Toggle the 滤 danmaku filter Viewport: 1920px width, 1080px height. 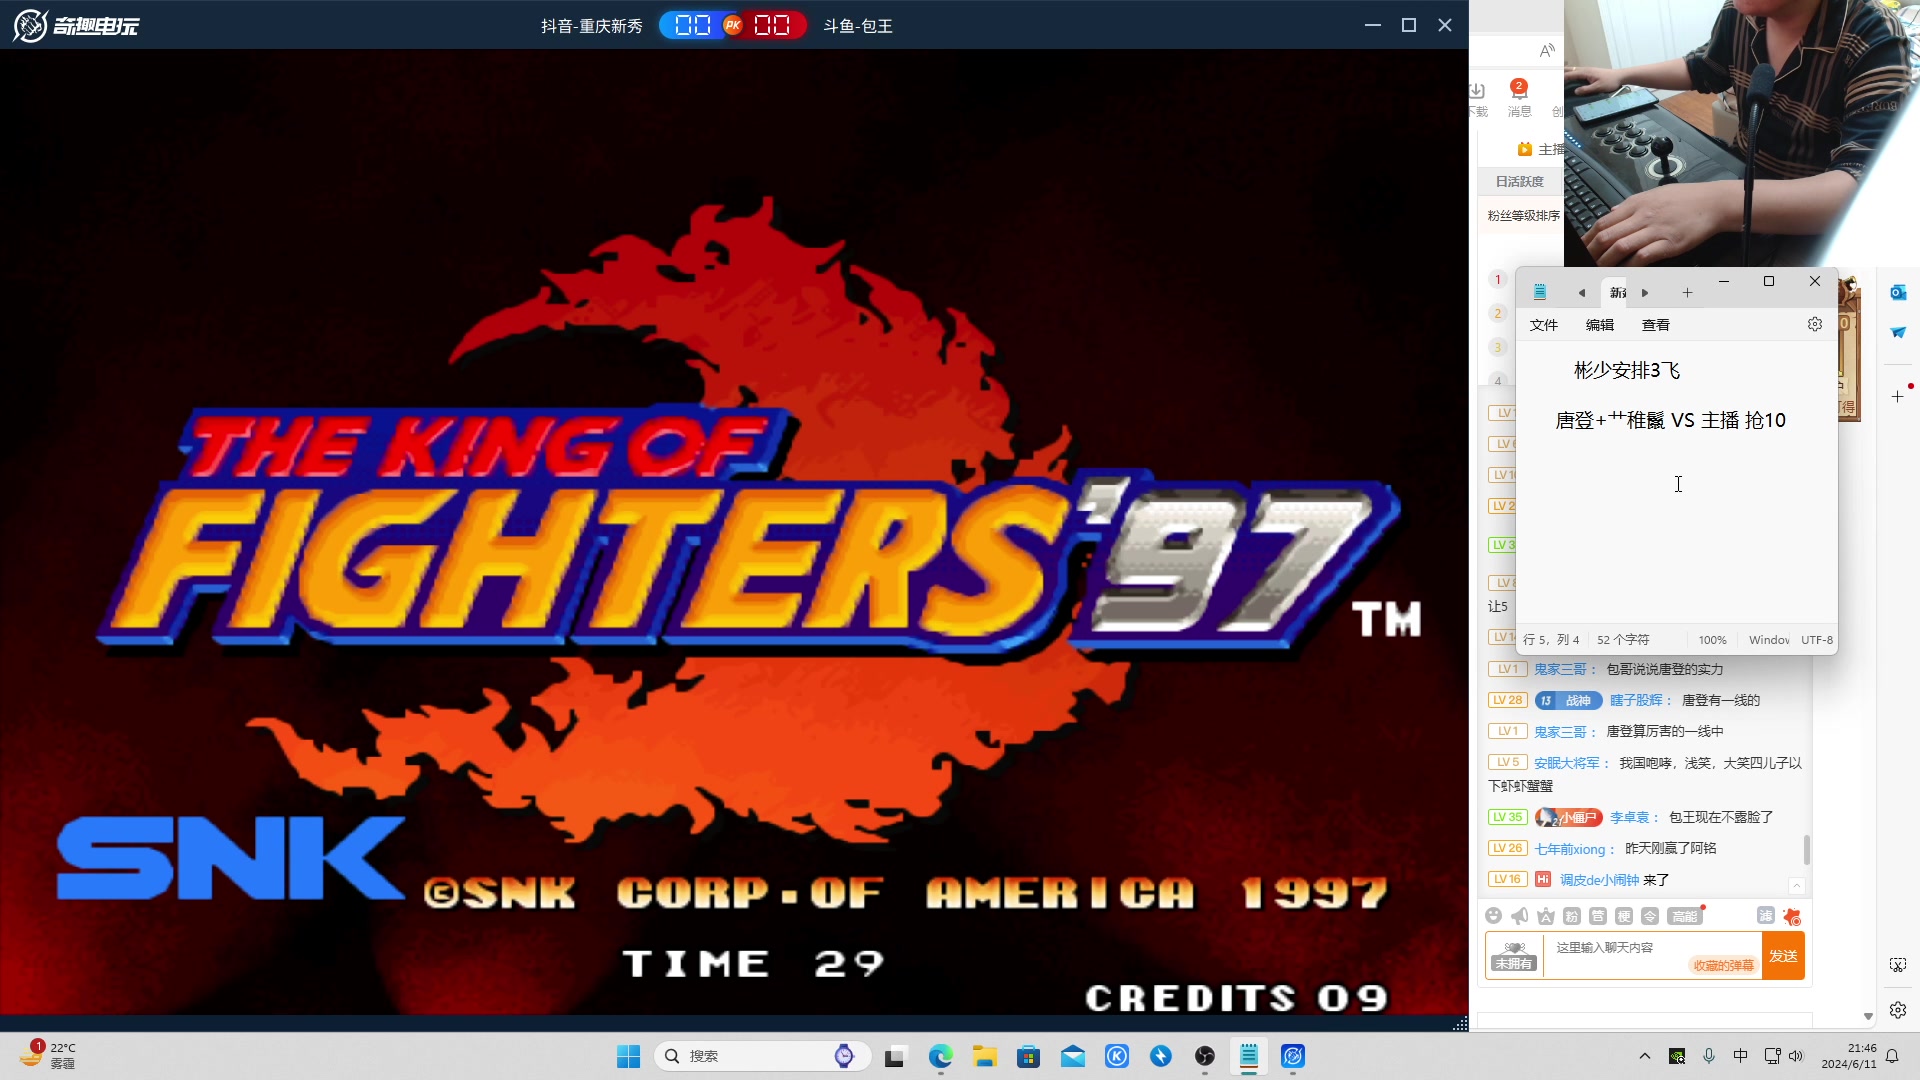(1766, 916)
